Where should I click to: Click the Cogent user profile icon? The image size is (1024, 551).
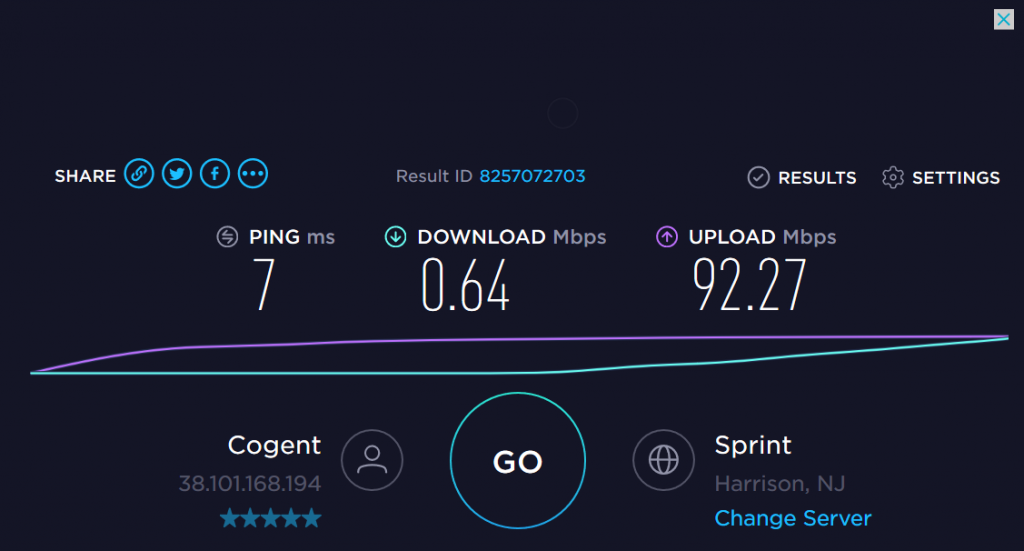(x=372, y=460)
